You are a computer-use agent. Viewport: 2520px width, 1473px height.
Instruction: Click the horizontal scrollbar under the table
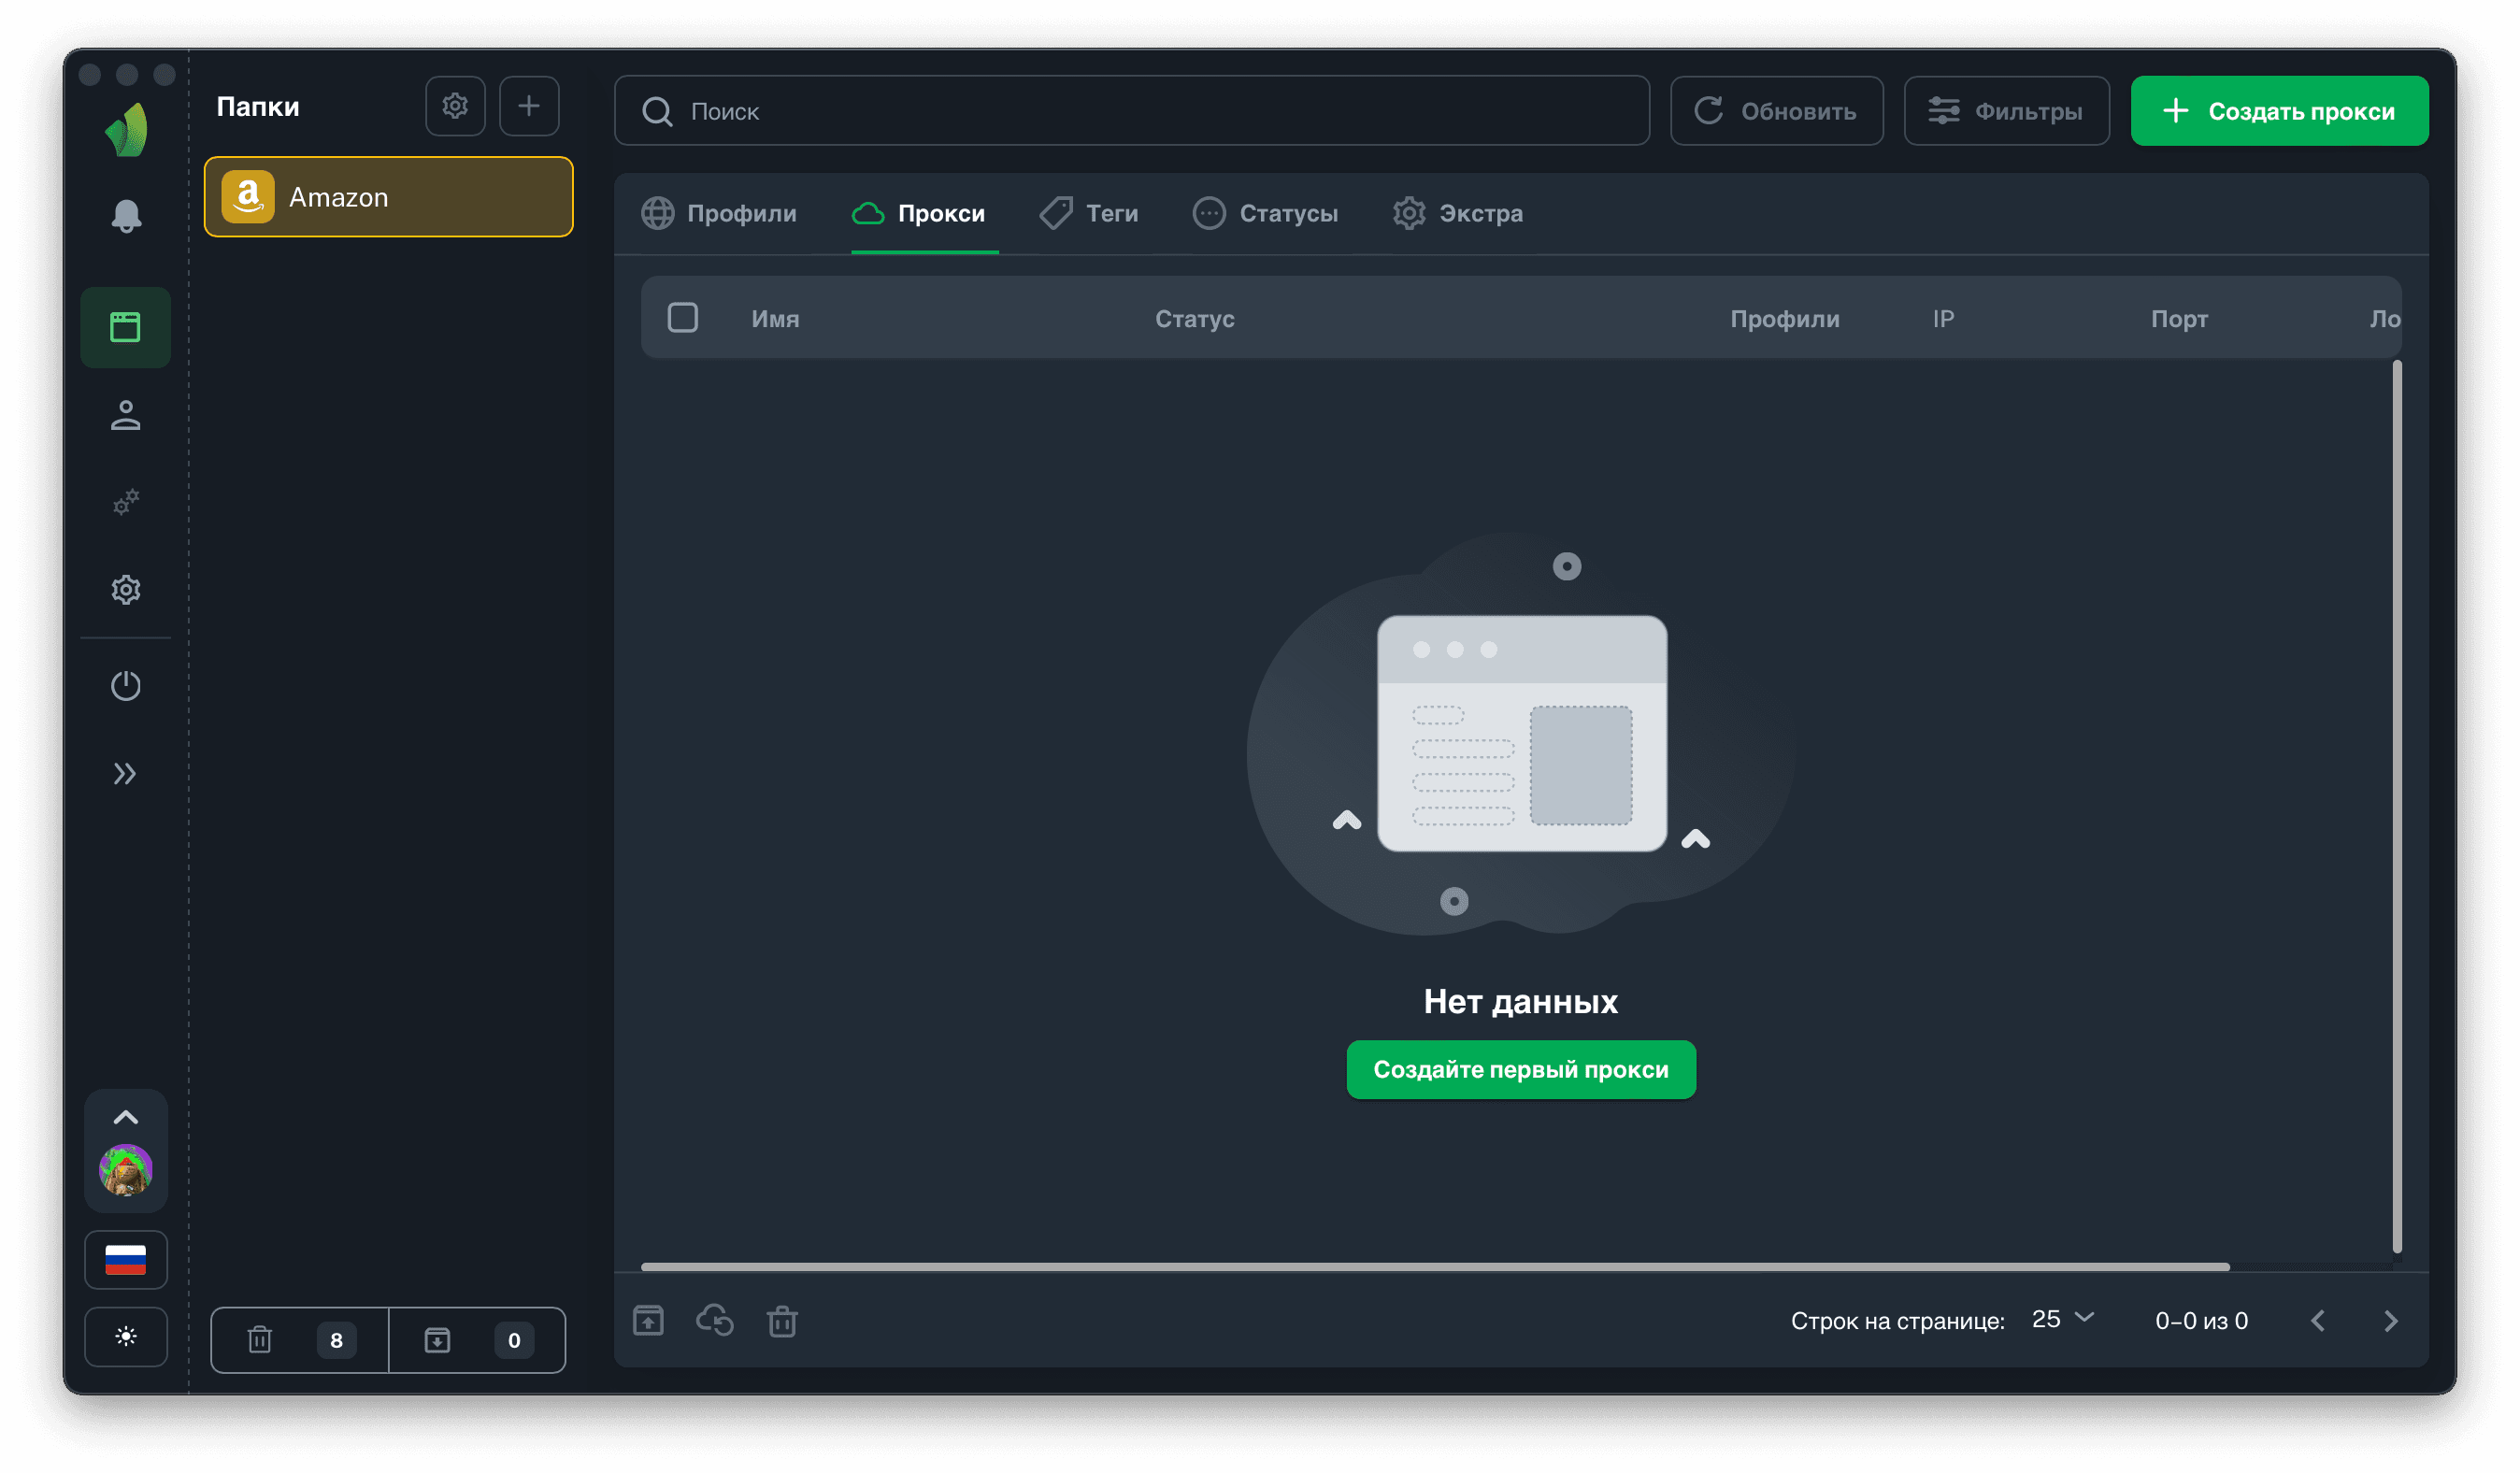[1435, 1267]
